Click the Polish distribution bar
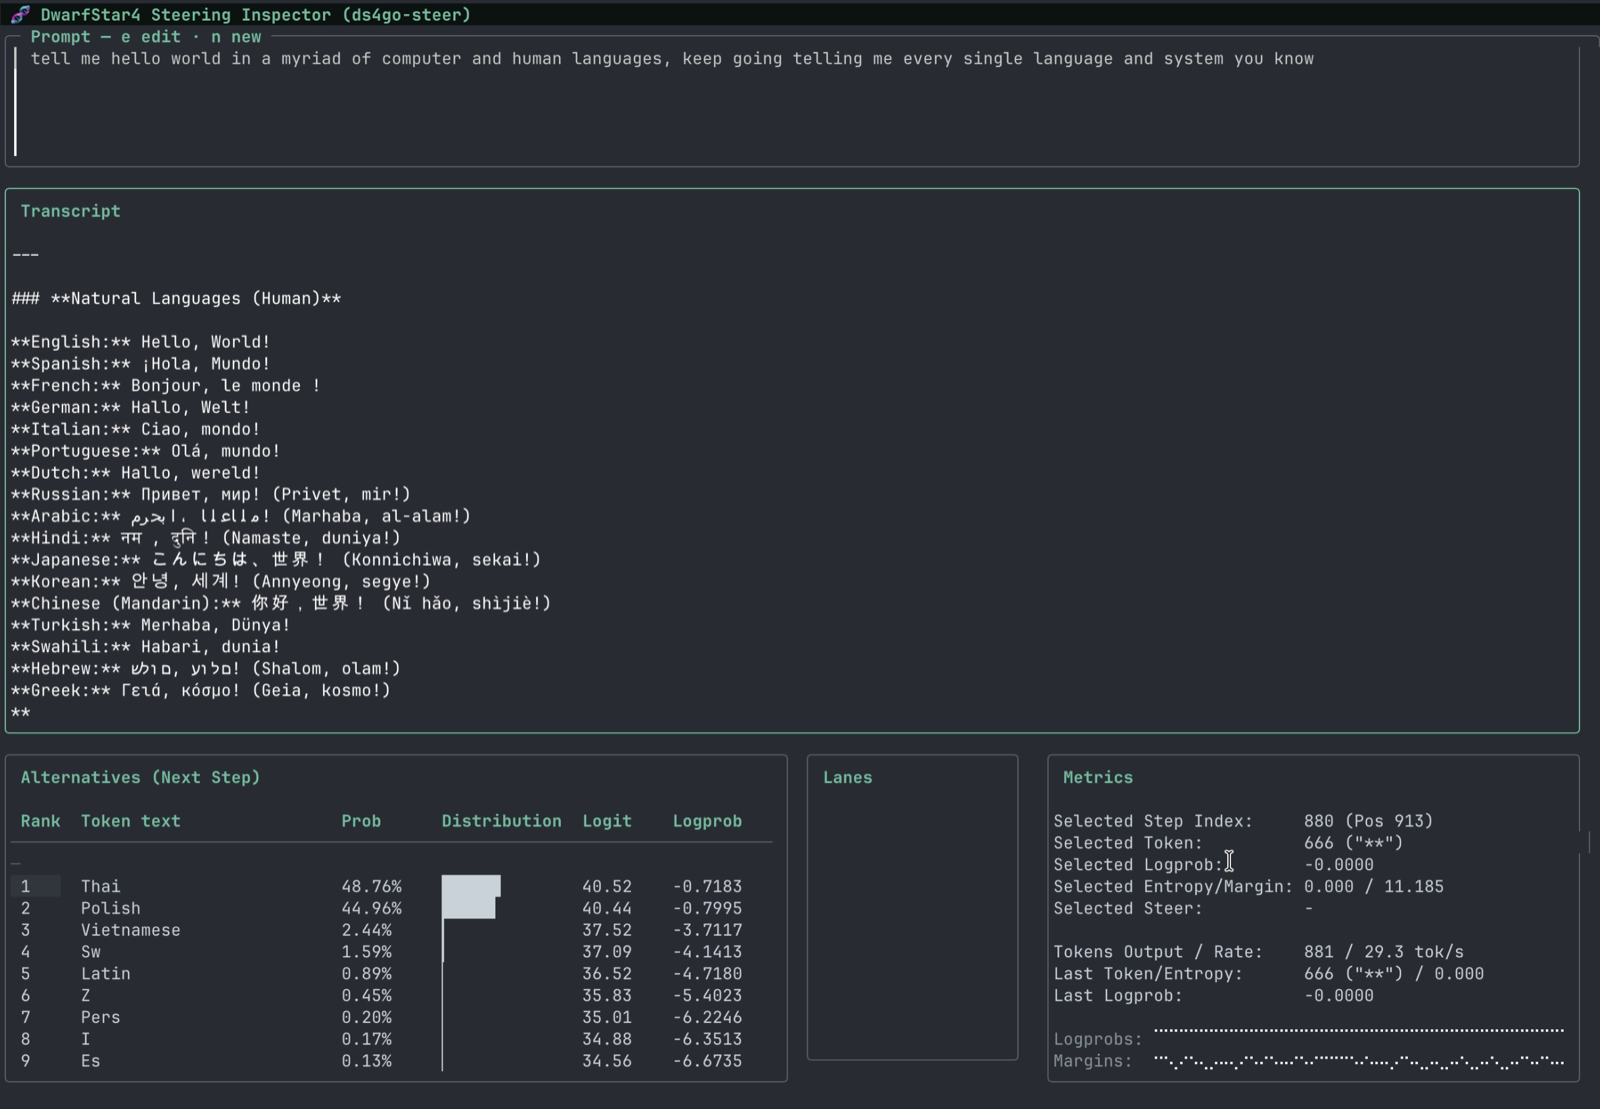 (469, 908)
